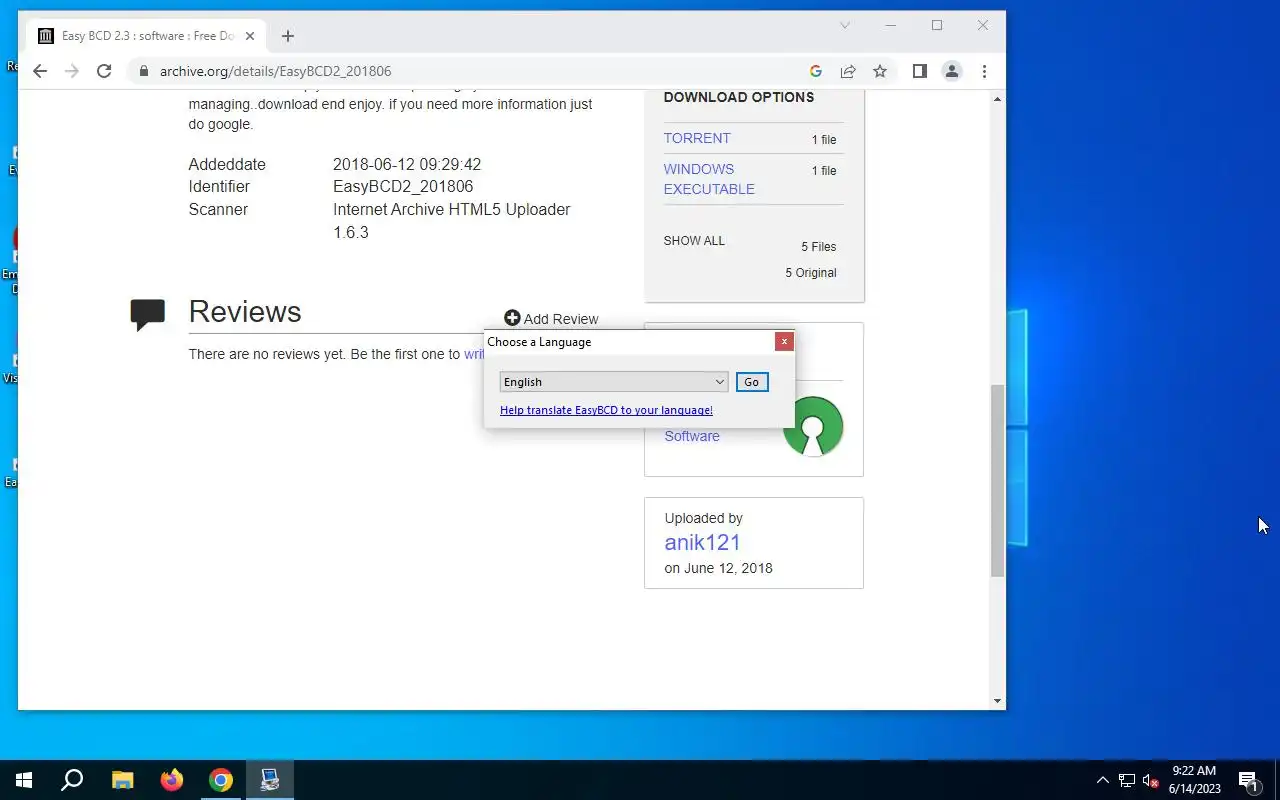Reload the archive.org page
This screenshot has height=800, width=1280.
coord(104,71)
